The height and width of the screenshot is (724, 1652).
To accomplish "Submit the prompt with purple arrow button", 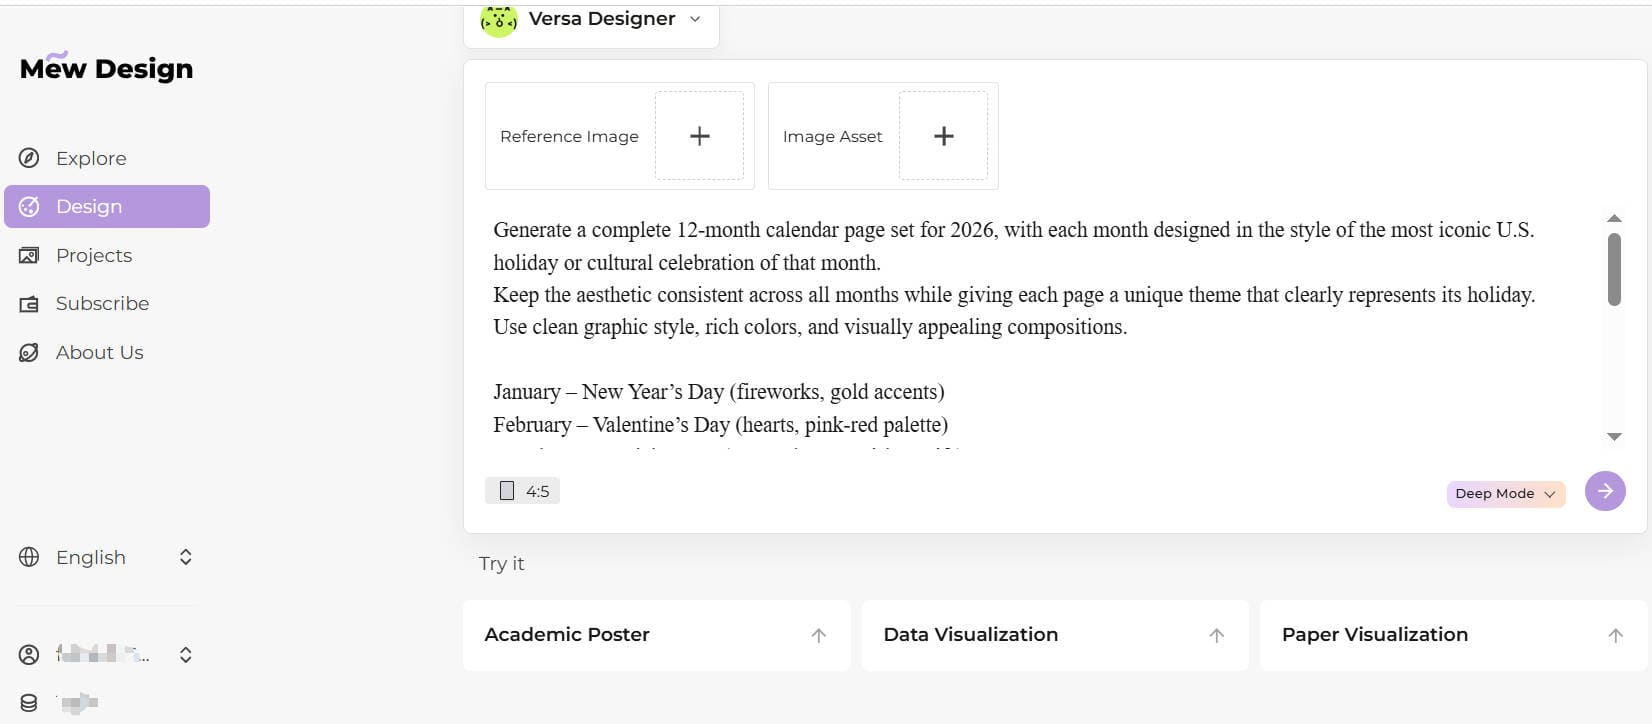I will point(1605,491).
